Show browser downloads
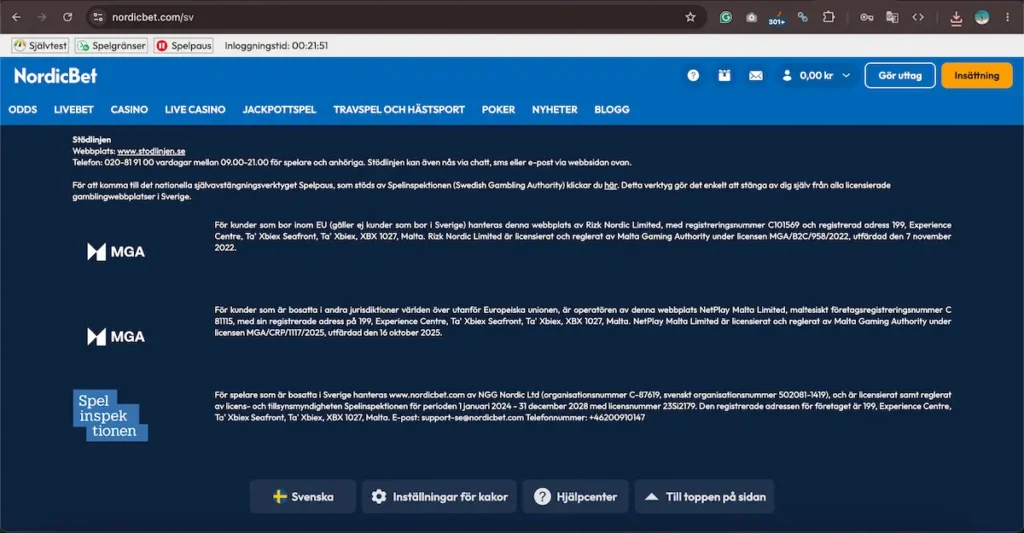 956,18
